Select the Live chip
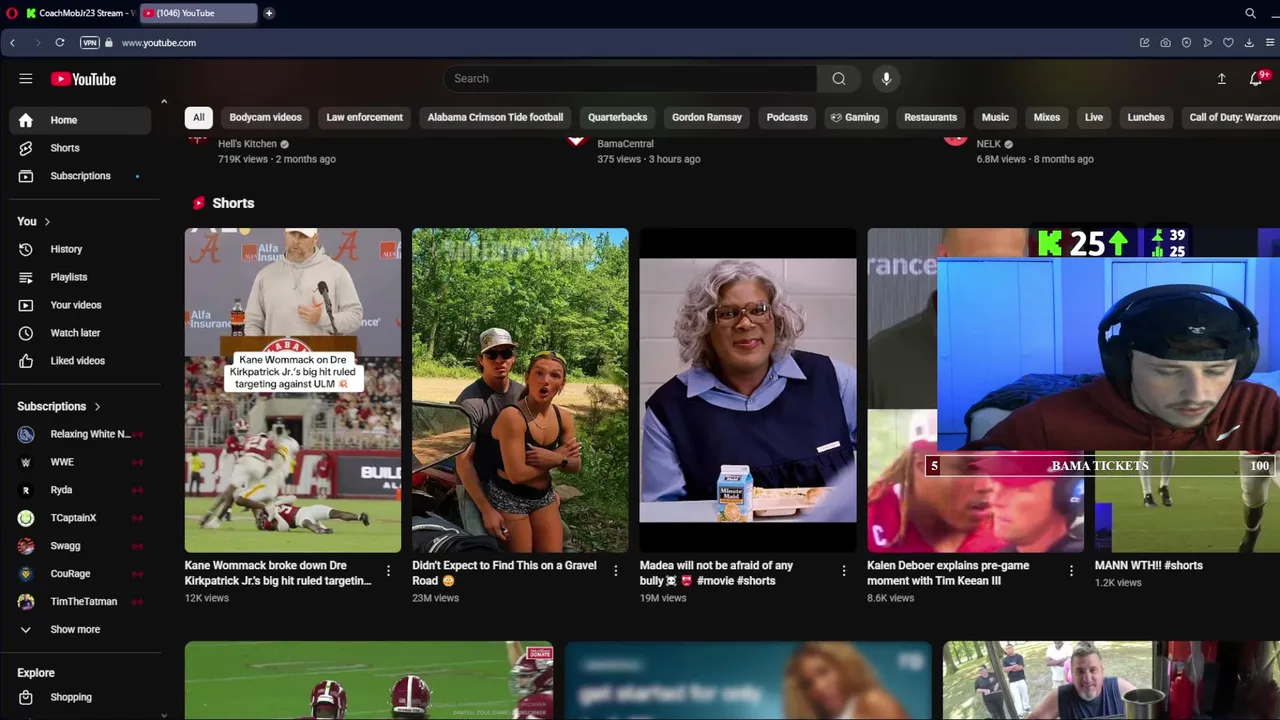1280x720 pixels. [1094, 117]
